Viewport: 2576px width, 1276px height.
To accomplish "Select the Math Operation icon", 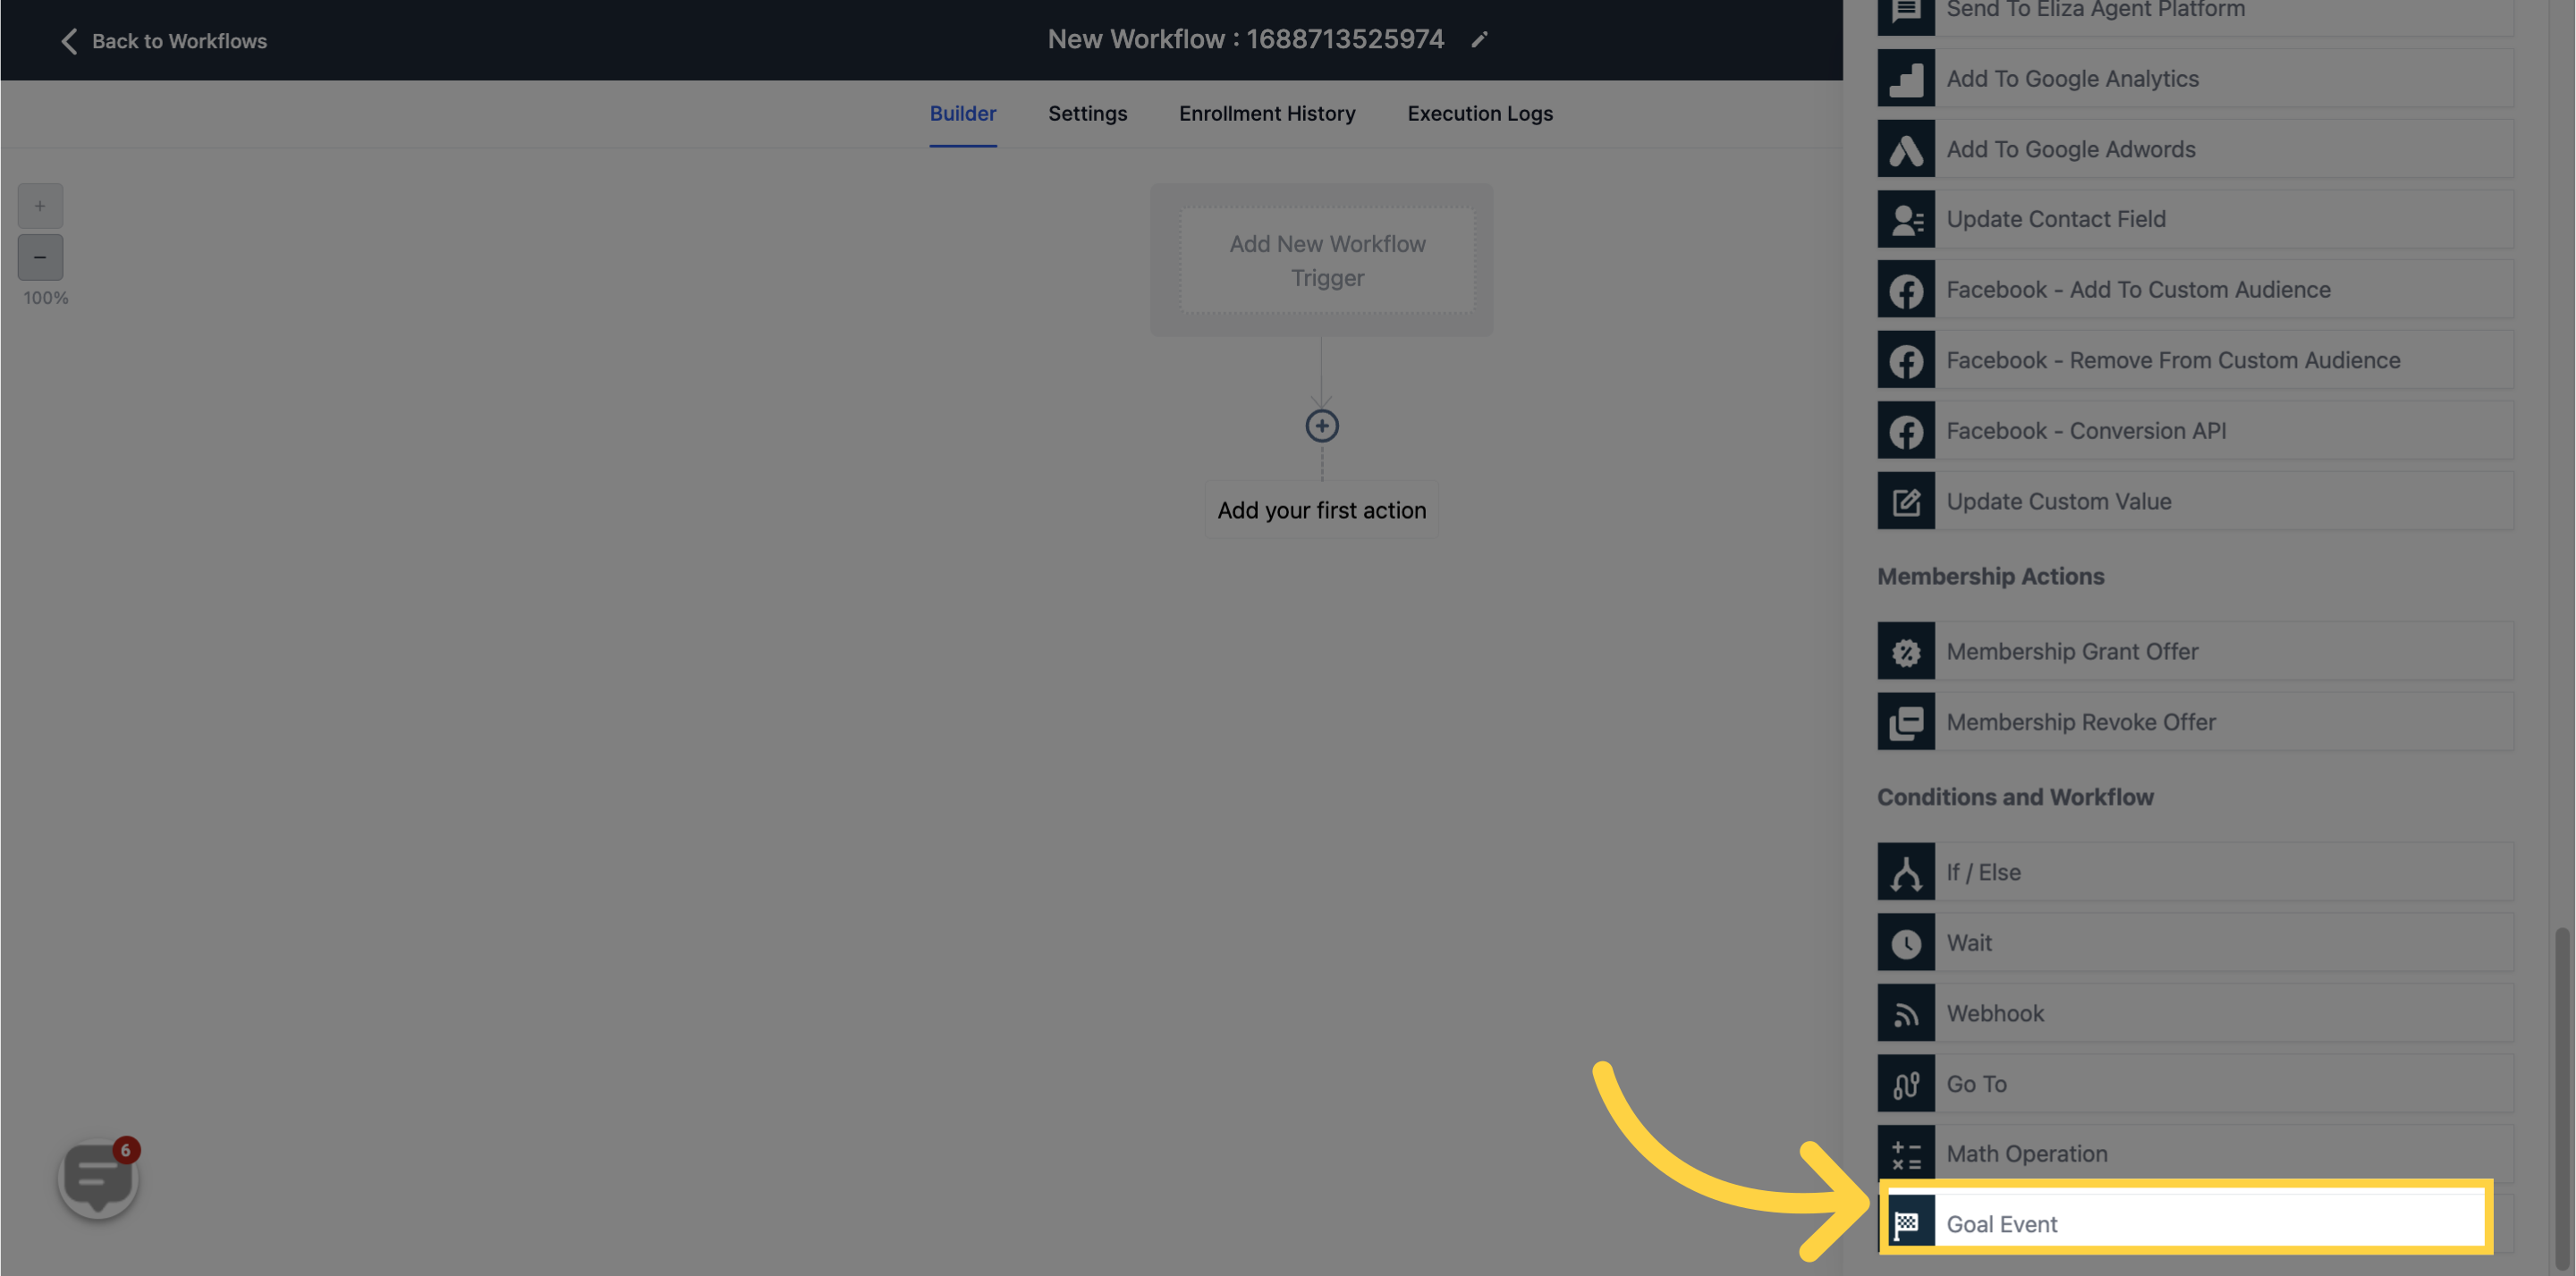I will point(1904,1153).
